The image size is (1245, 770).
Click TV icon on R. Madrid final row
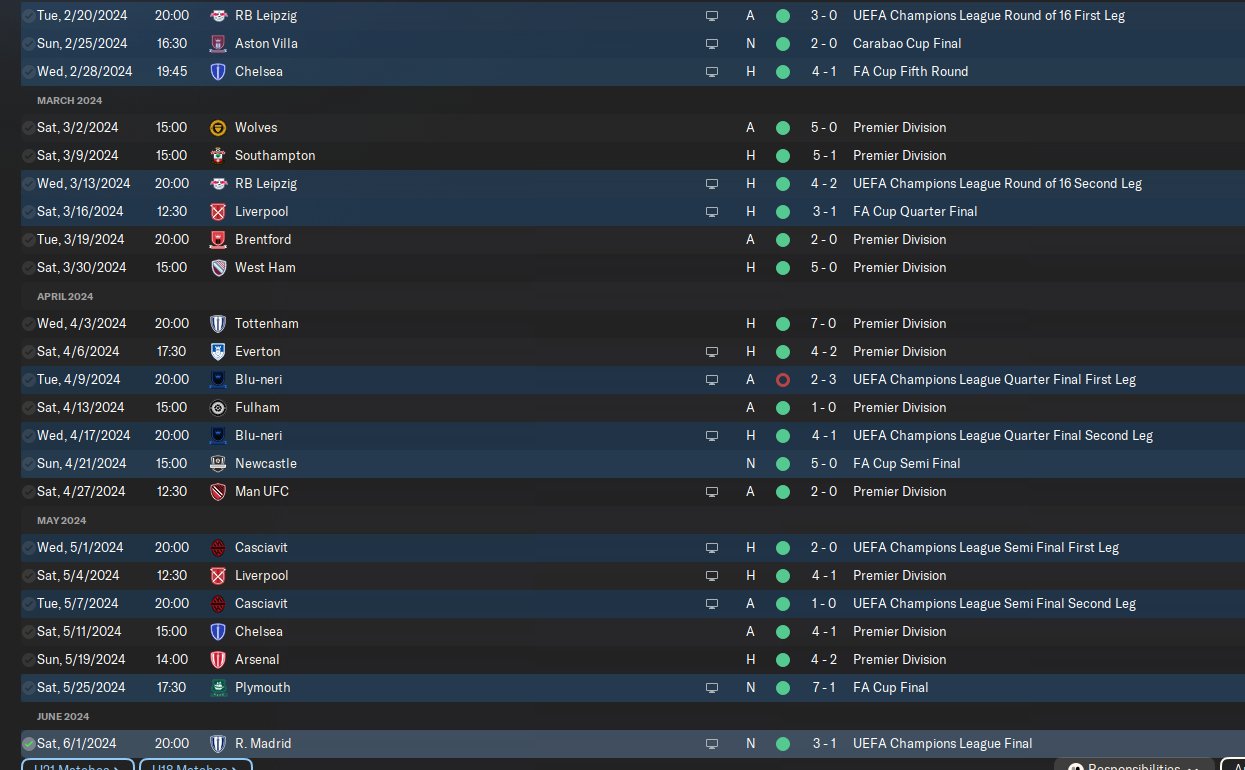(x=712, y=744)
